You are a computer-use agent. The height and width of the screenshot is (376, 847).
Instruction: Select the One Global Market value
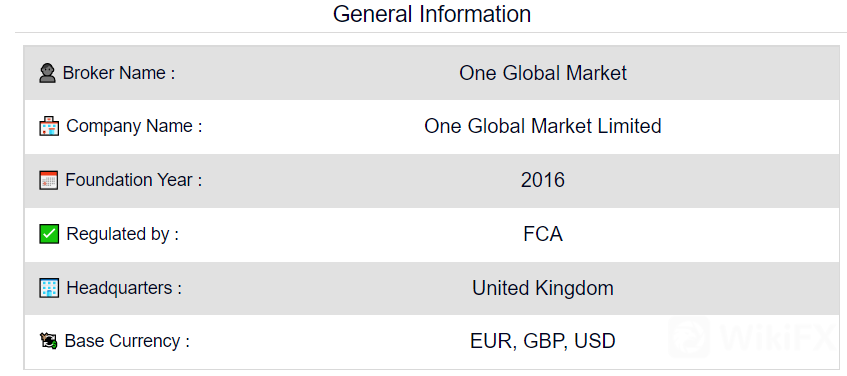pyautogui.click(x=543, y=73)
